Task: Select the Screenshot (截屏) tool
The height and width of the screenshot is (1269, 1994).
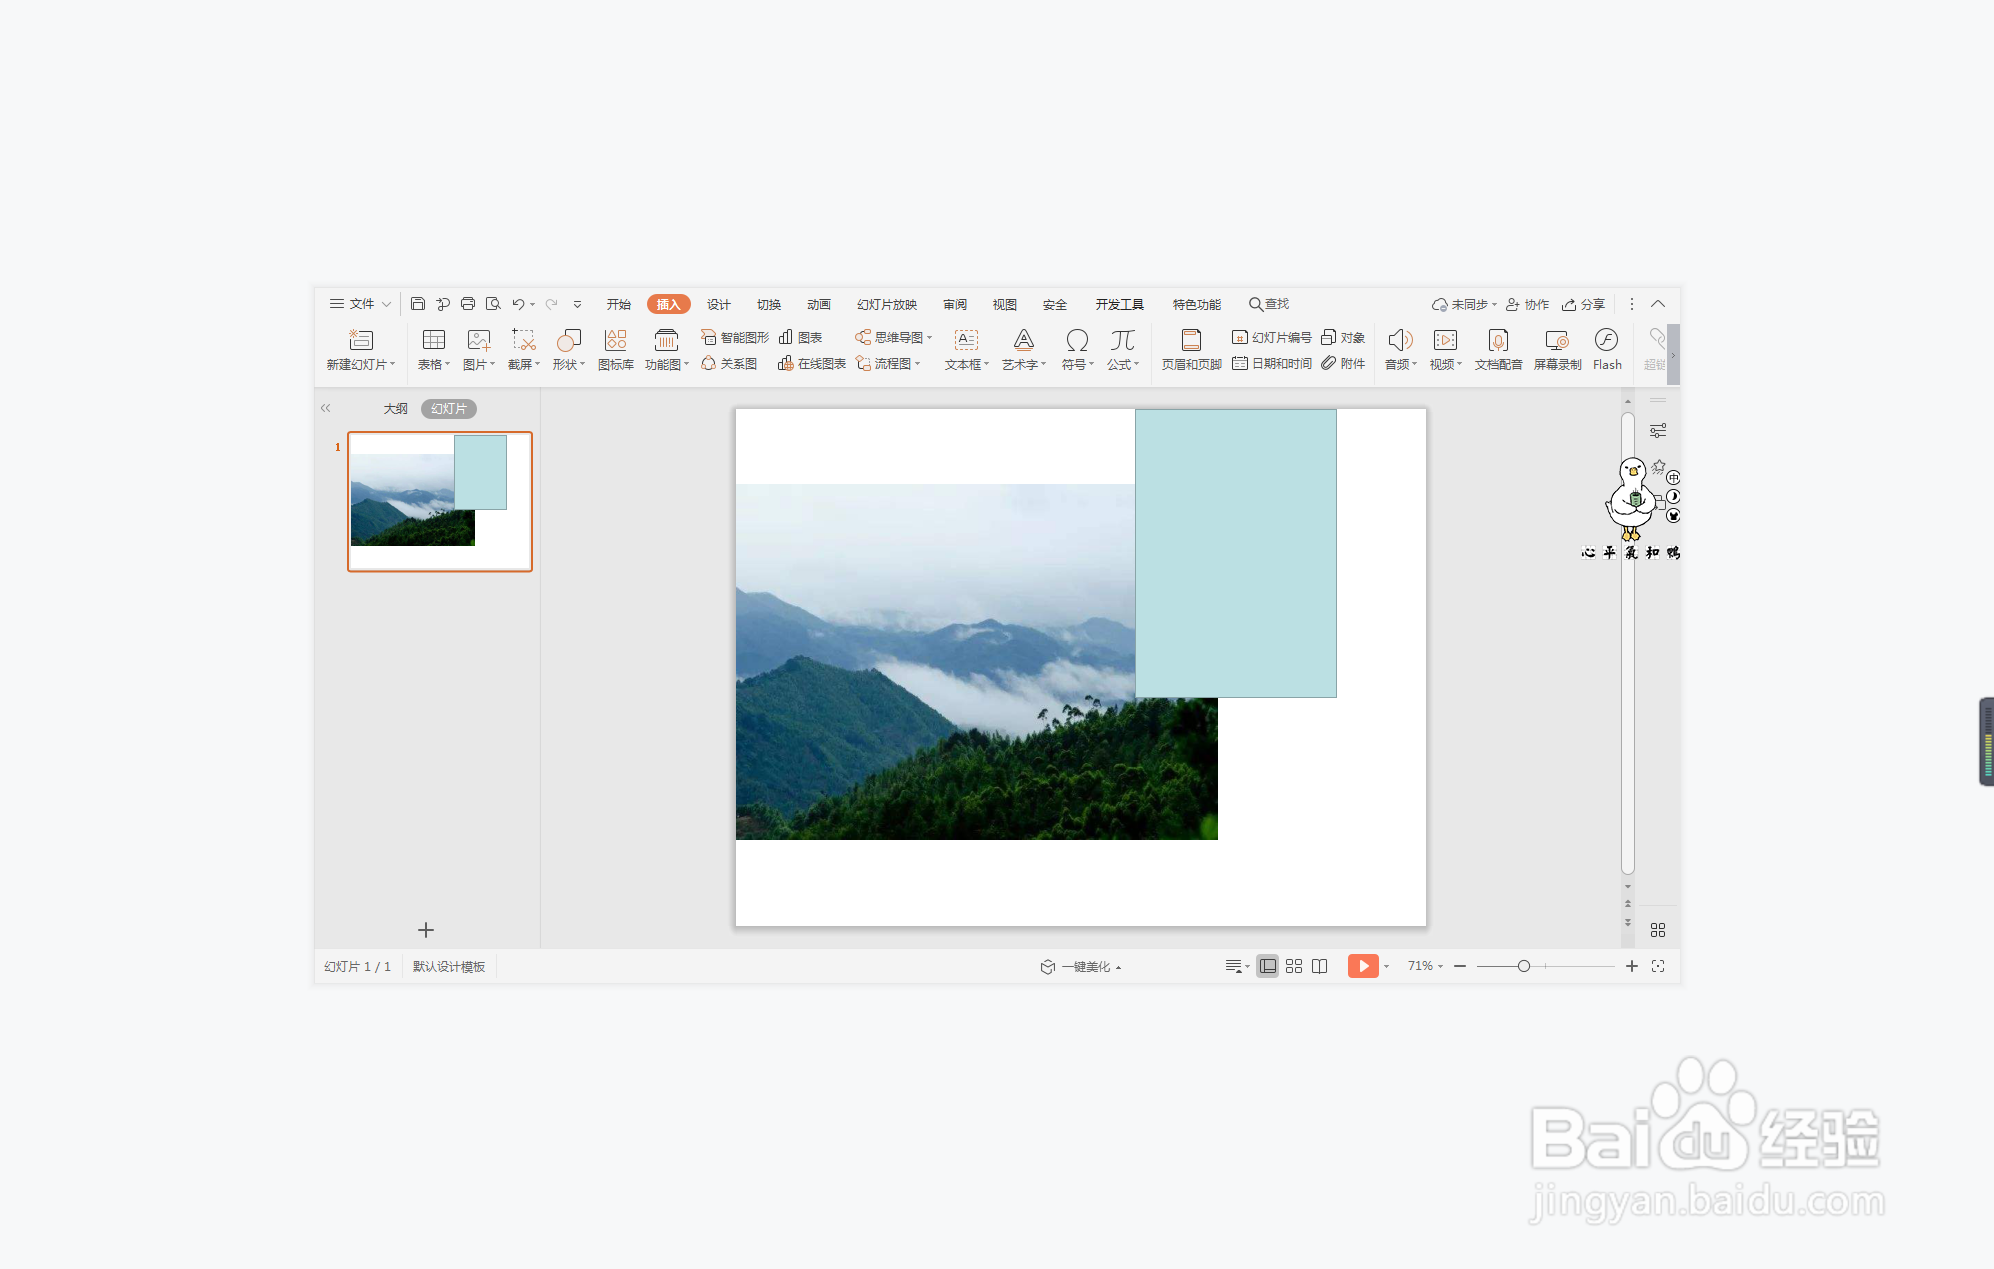Action: coord(524,340)
